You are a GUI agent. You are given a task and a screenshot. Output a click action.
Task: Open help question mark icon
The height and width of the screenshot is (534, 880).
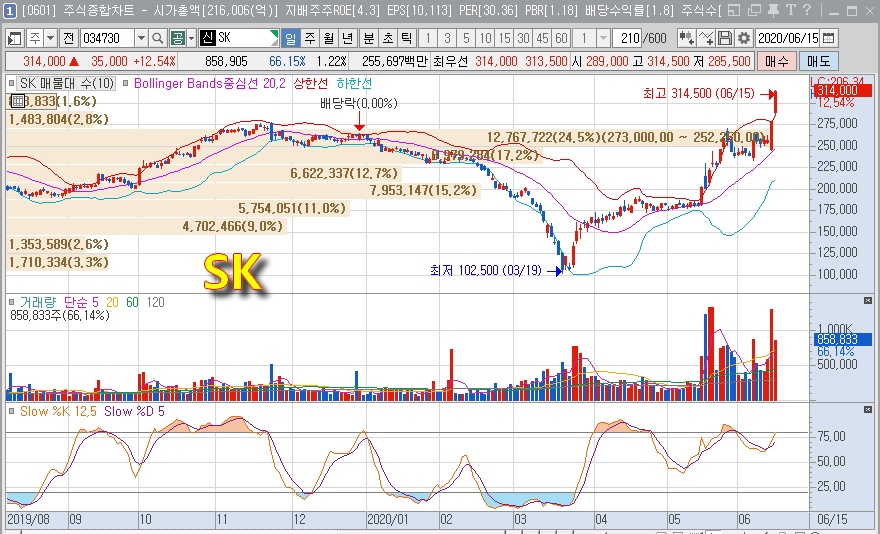808,10
